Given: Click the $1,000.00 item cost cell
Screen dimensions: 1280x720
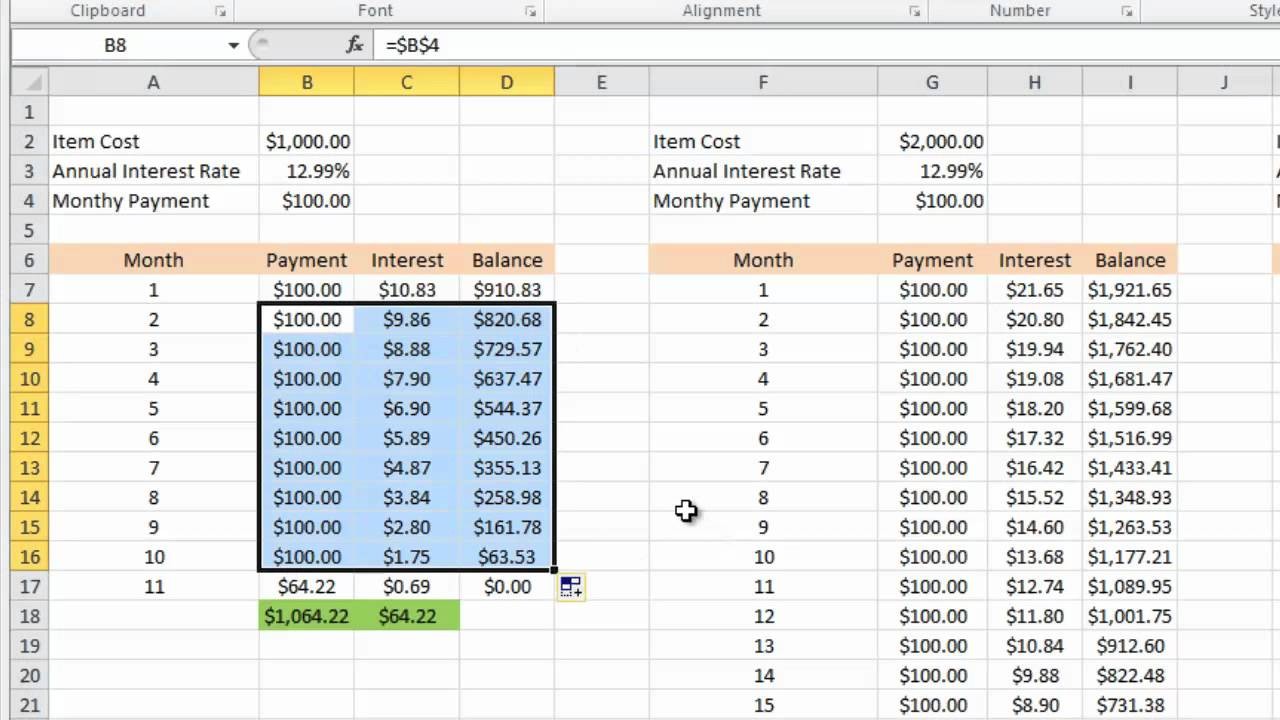Looking at the screenshot, I should click(307, 142).
